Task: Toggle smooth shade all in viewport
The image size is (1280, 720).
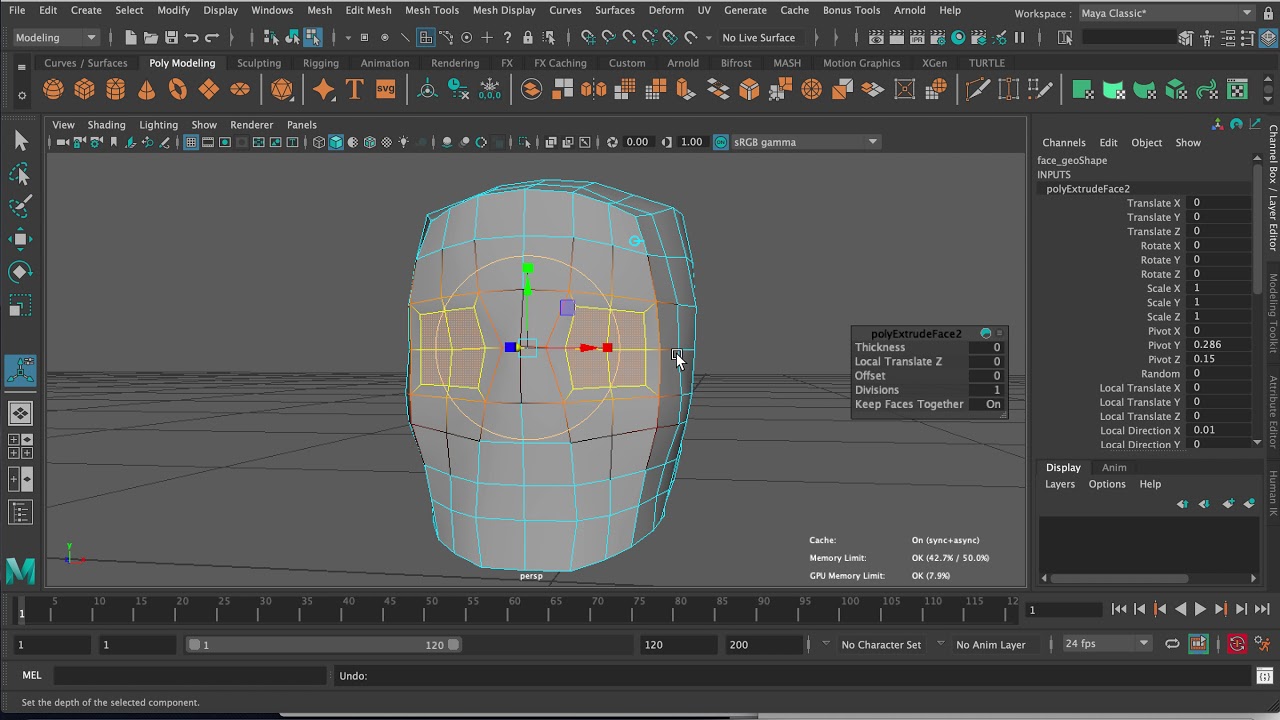Action: (x=336, y=142)
